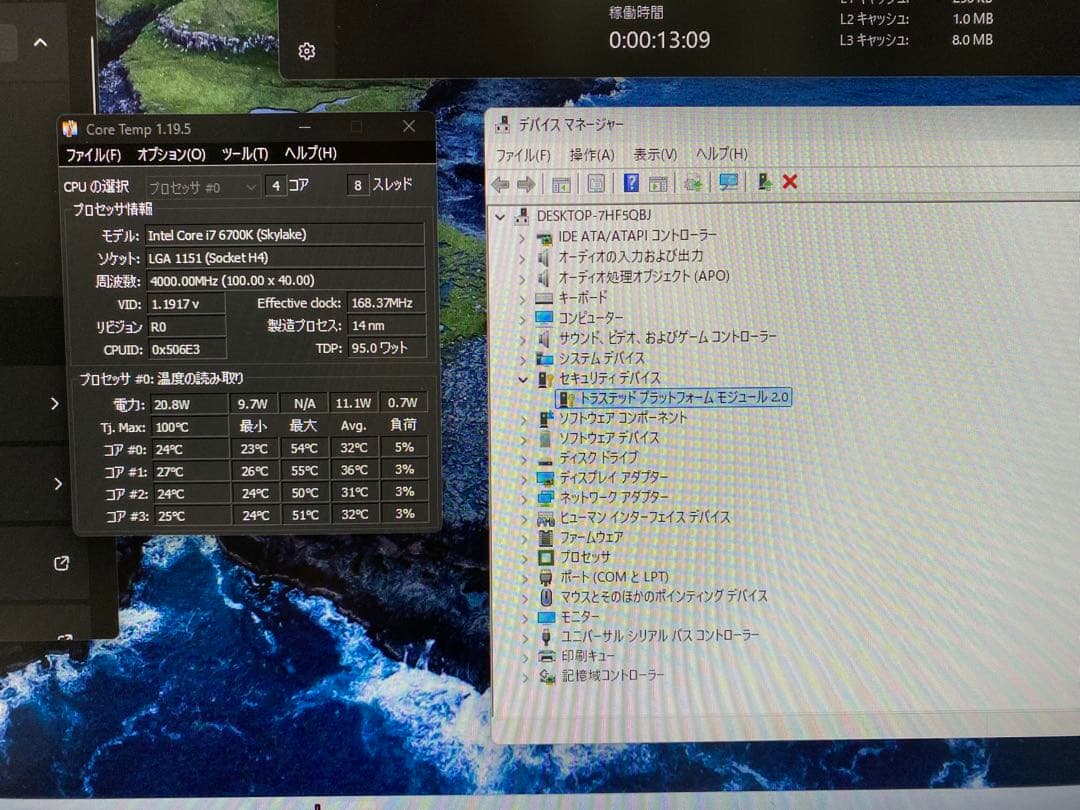Select トラステッド プラットフォーム モジュール 2.0
1080x810 pixels.
(x=673, y=397)
